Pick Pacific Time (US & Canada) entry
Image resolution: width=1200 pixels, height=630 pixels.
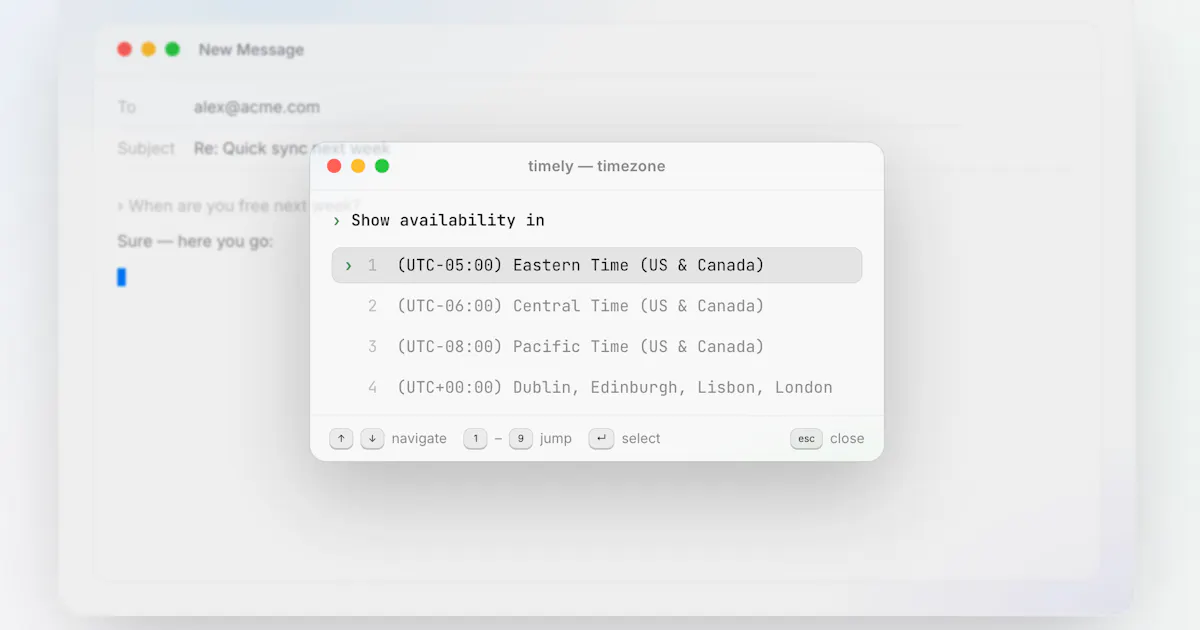[x=596, y=347]
